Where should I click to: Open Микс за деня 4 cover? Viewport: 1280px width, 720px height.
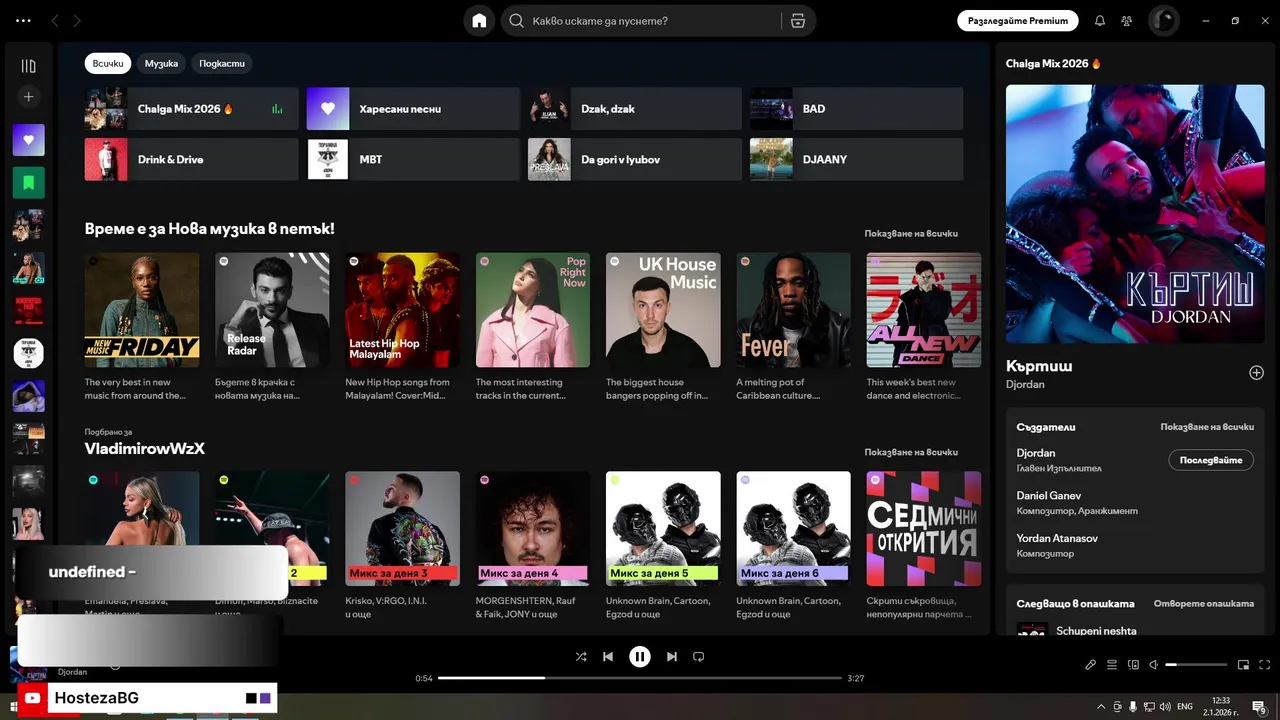point(533,529)
